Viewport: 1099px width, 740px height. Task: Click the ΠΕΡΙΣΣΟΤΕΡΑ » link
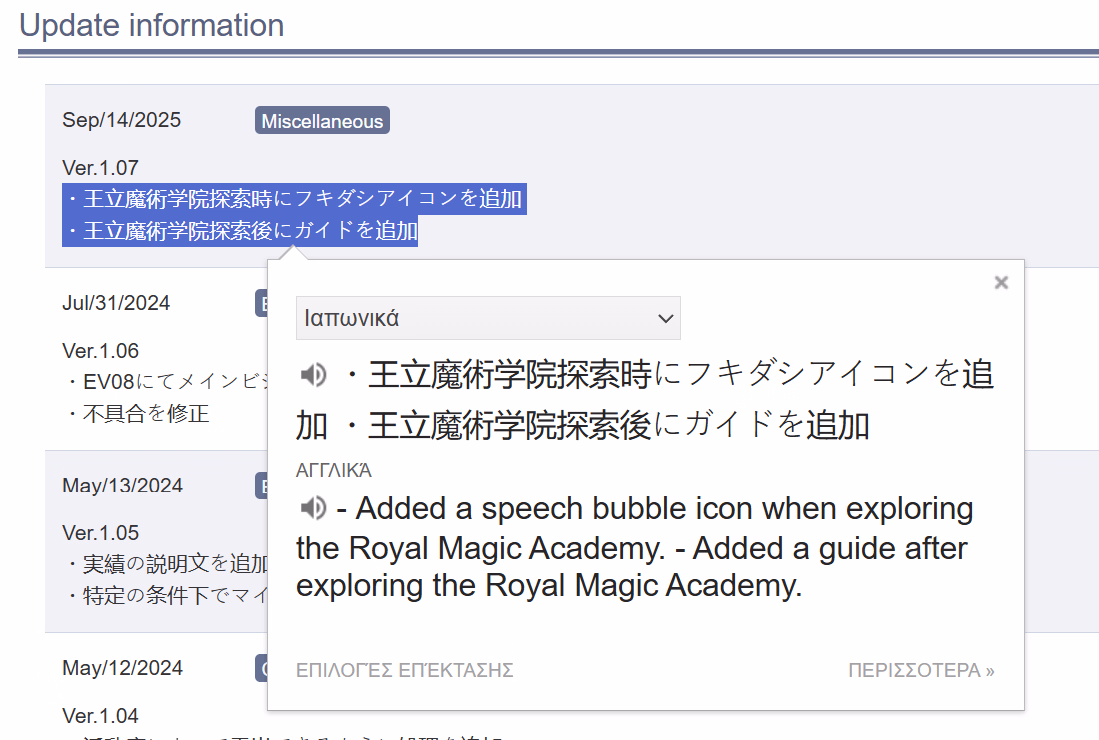point(921,670)
